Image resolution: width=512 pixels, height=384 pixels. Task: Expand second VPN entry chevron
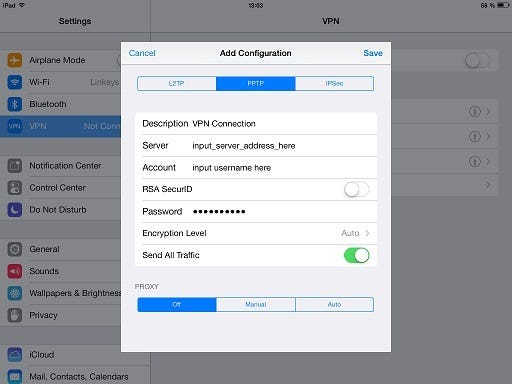488,136
